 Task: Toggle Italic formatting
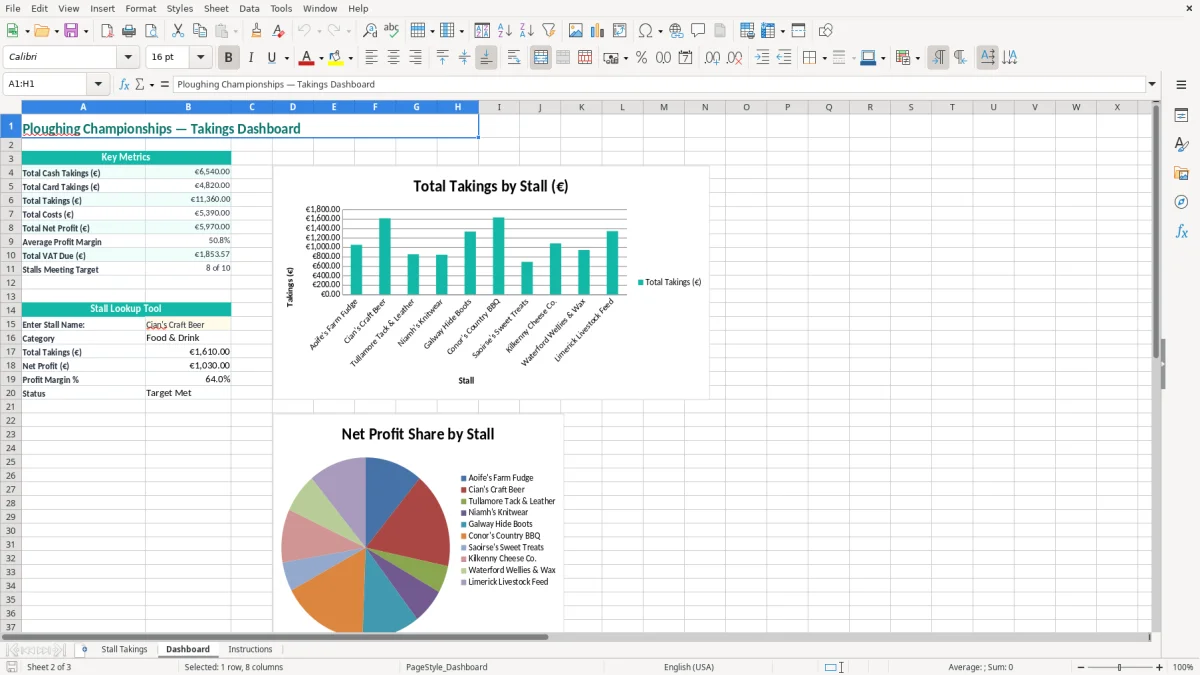[x=251, y=58]
